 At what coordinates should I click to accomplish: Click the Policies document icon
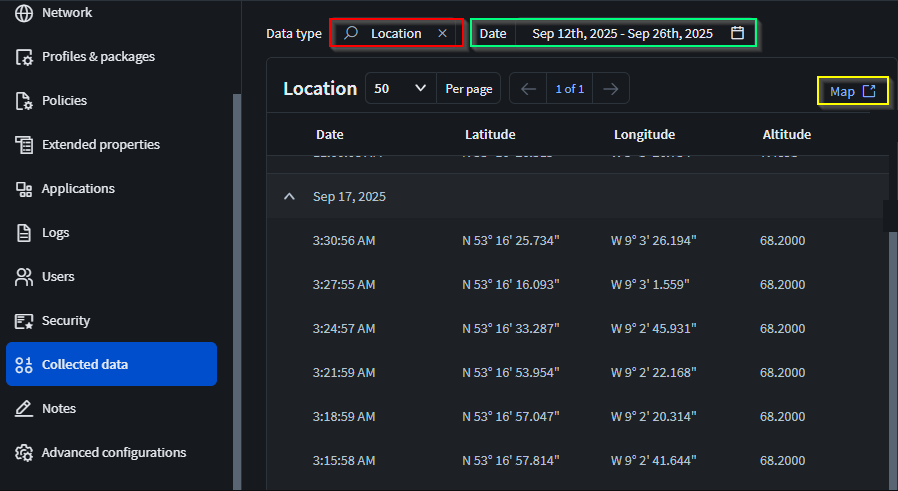[x=25, y=101]
